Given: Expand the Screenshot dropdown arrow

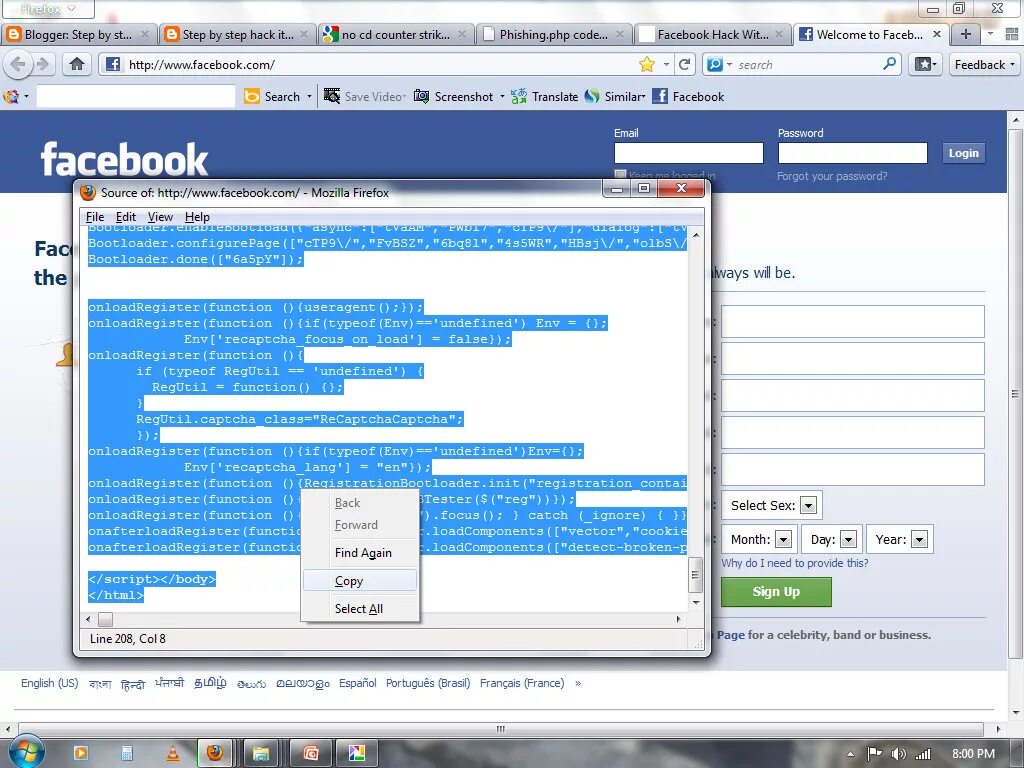Looking at the screenshot, I should 502,97.
